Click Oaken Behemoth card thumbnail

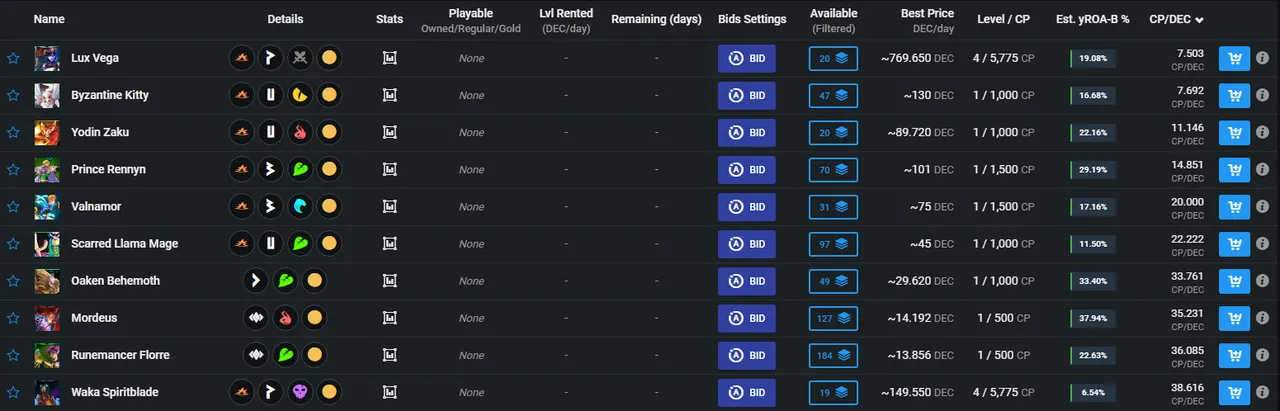[x=47, y=281]
